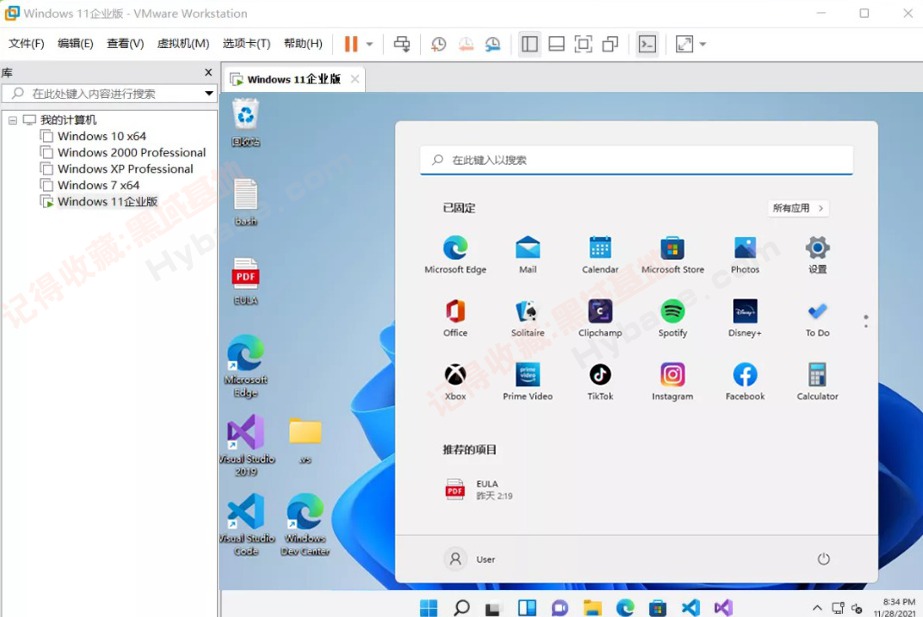Image resolution: width=923 pixels, height=617 pixels.
Task: Open the 帮助(H) menu
Action: (303, 44)
